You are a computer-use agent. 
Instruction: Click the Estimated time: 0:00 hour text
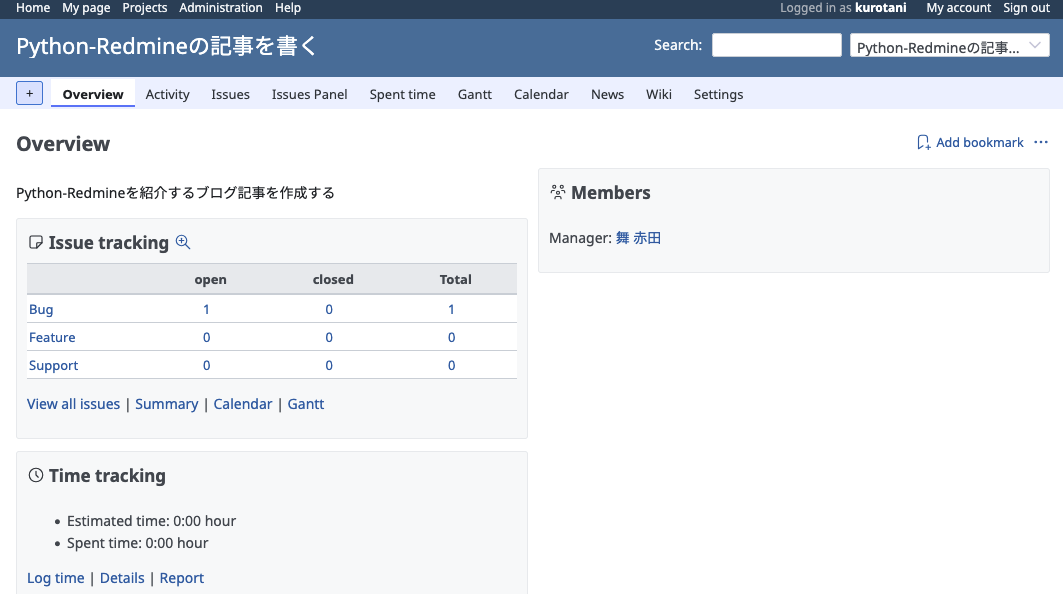coord(151,521)
